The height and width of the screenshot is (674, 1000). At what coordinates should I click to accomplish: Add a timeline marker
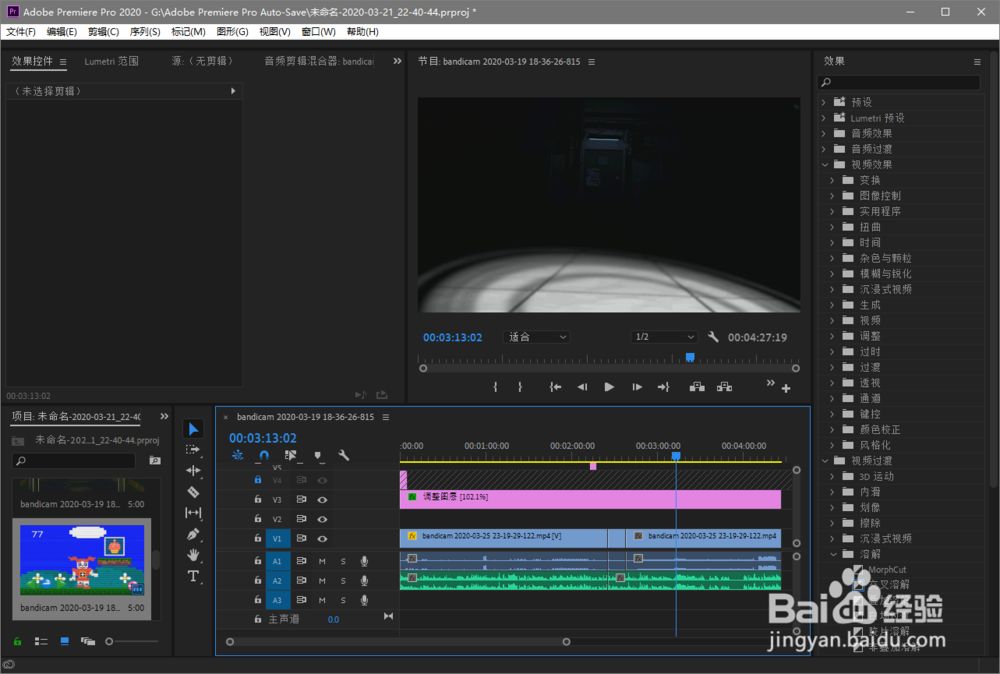(x=318, y=455)
